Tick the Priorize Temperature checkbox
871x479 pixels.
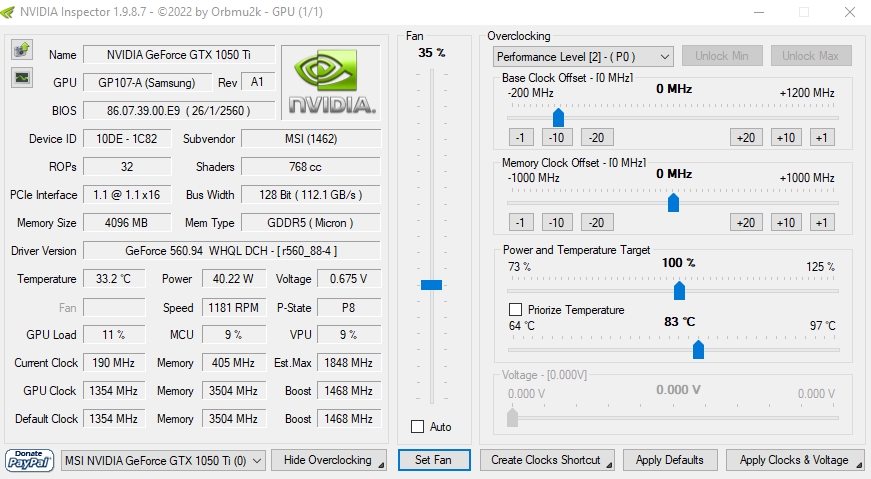tap(515, 310)
